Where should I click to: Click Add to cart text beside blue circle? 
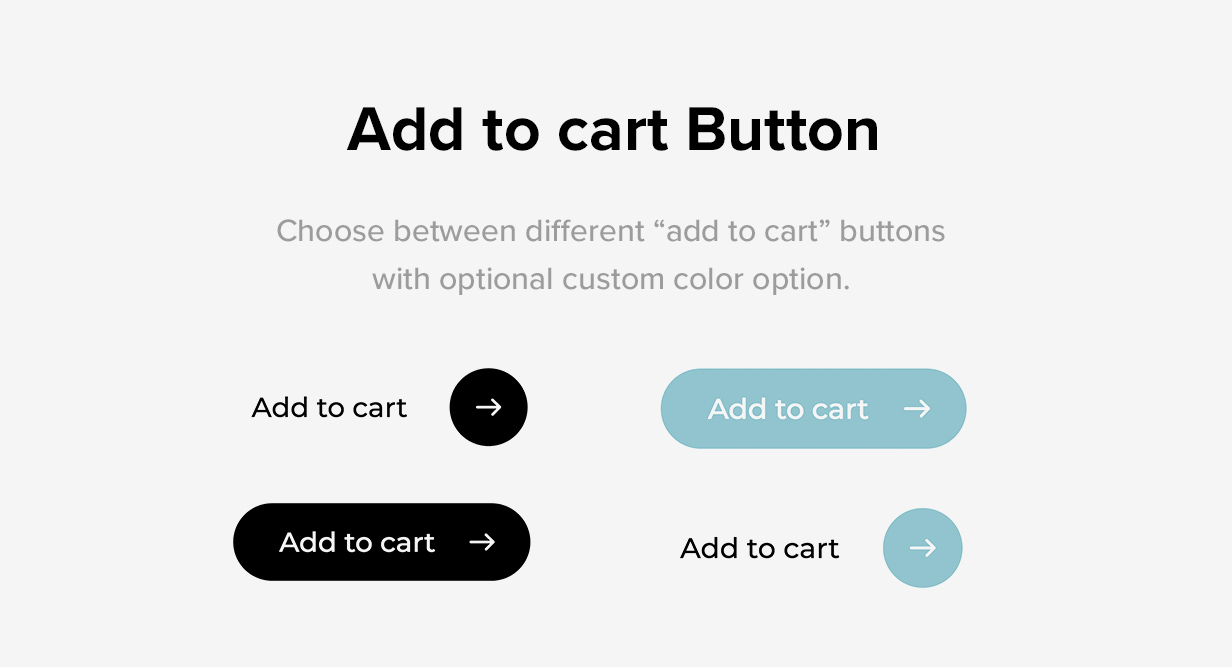[759, 548]
